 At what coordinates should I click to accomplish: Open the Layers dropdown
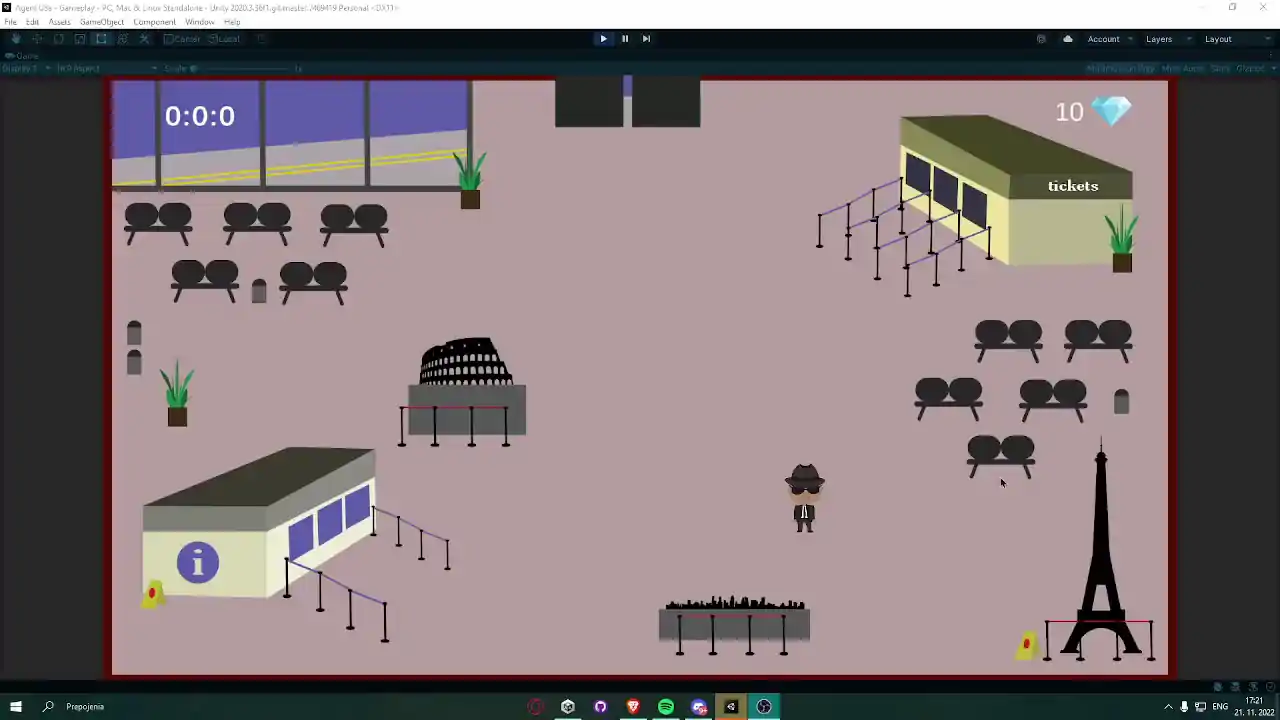pos(1168,39)
